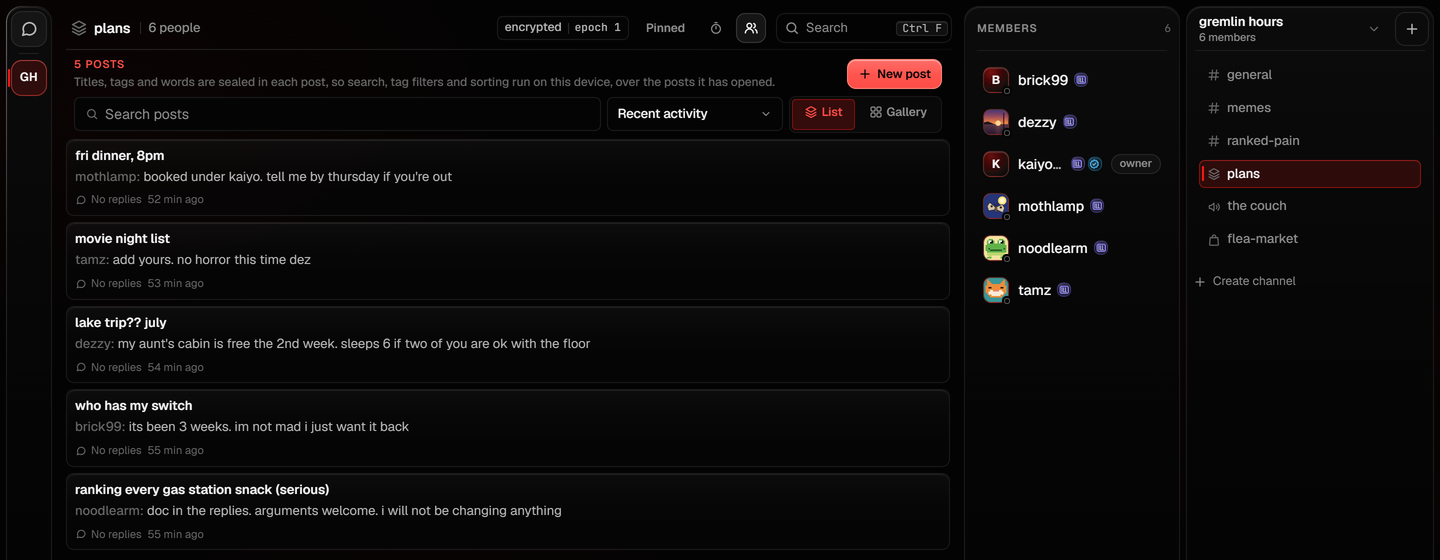Expand the gremlin hours server chevron
Image resolution: width=1440 pixels, height=560 pixels.
[1374, 29]
